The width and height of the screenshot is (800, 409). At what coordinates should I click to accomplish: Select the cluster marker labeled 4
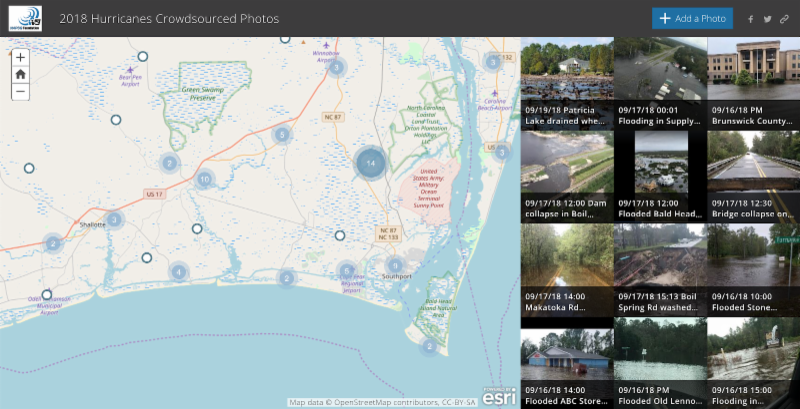pos(179,272)
